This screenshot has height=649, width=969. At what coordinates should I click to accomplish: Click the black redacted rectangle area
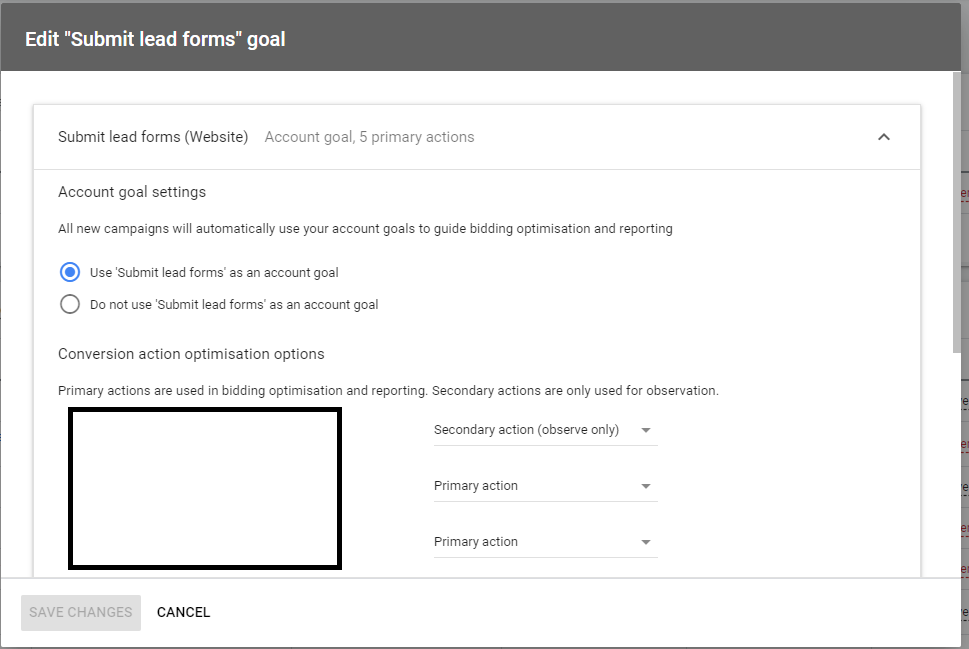tap(204, 488)
